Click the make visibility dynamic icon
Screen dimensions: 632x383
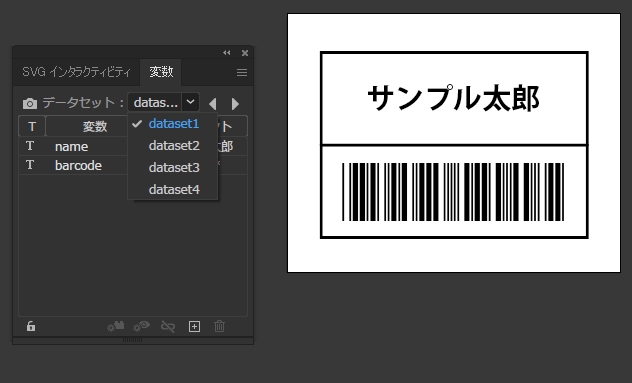[x=141, y=326]
